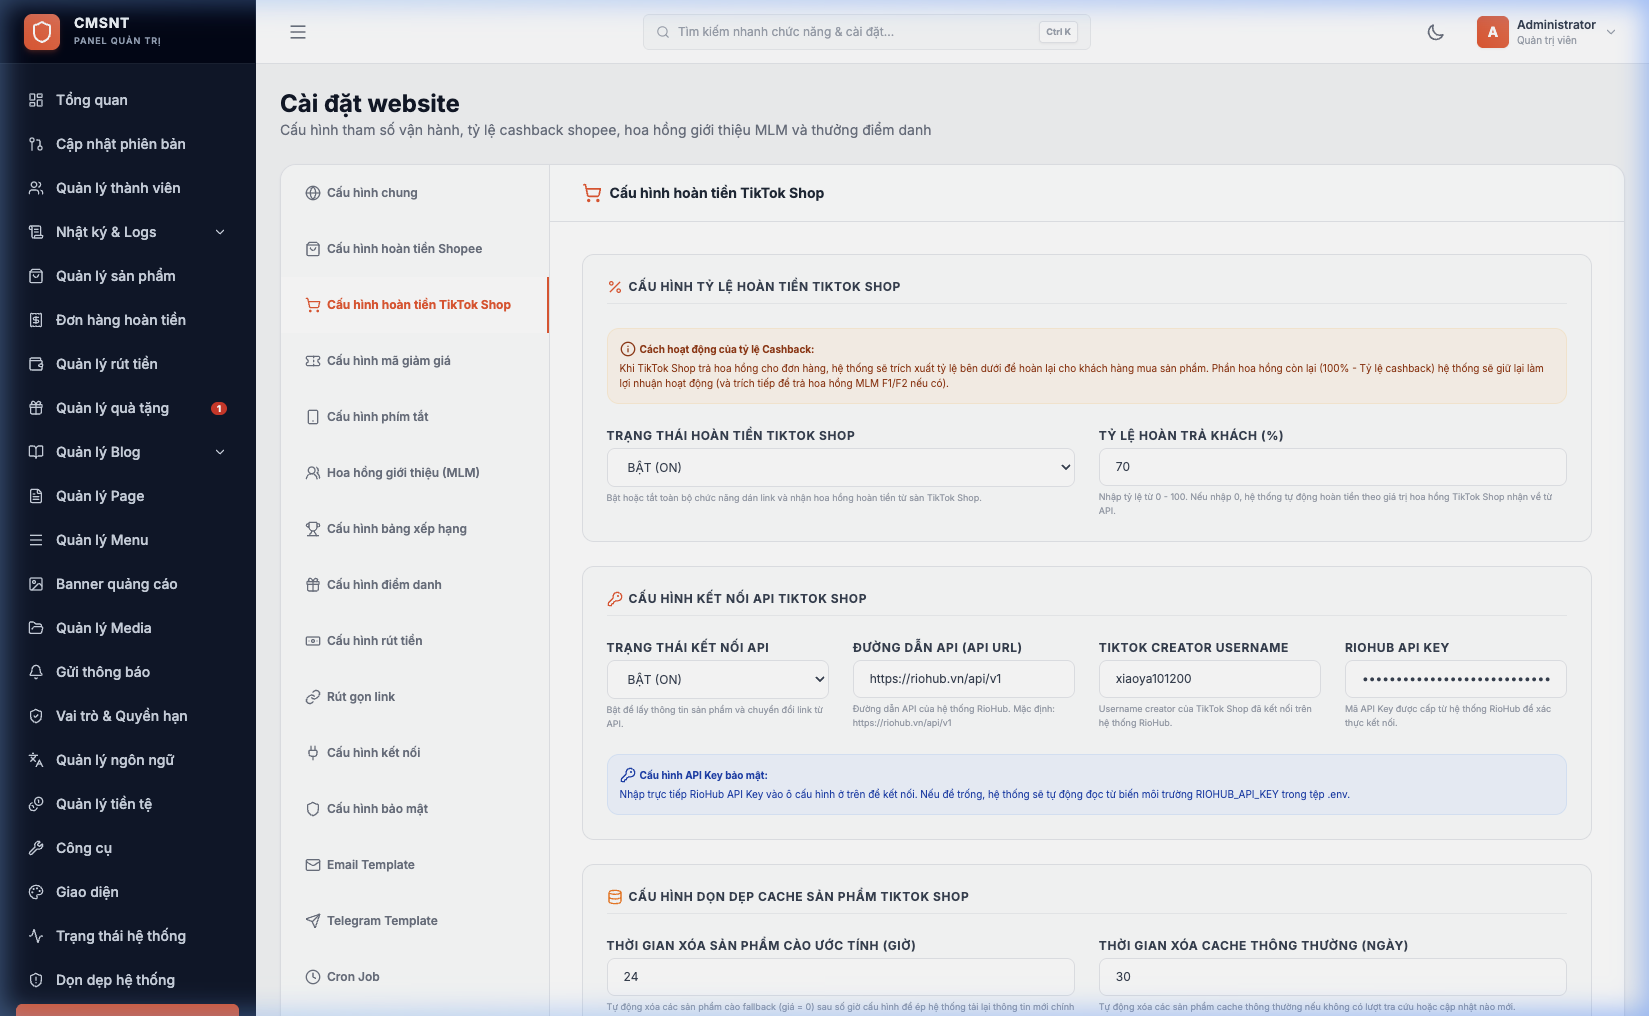This screenshot has width=1649, height=1016.
Task: Go to Quản lý thành viên page
Action: pyautogui.click(x=128, y=188)
